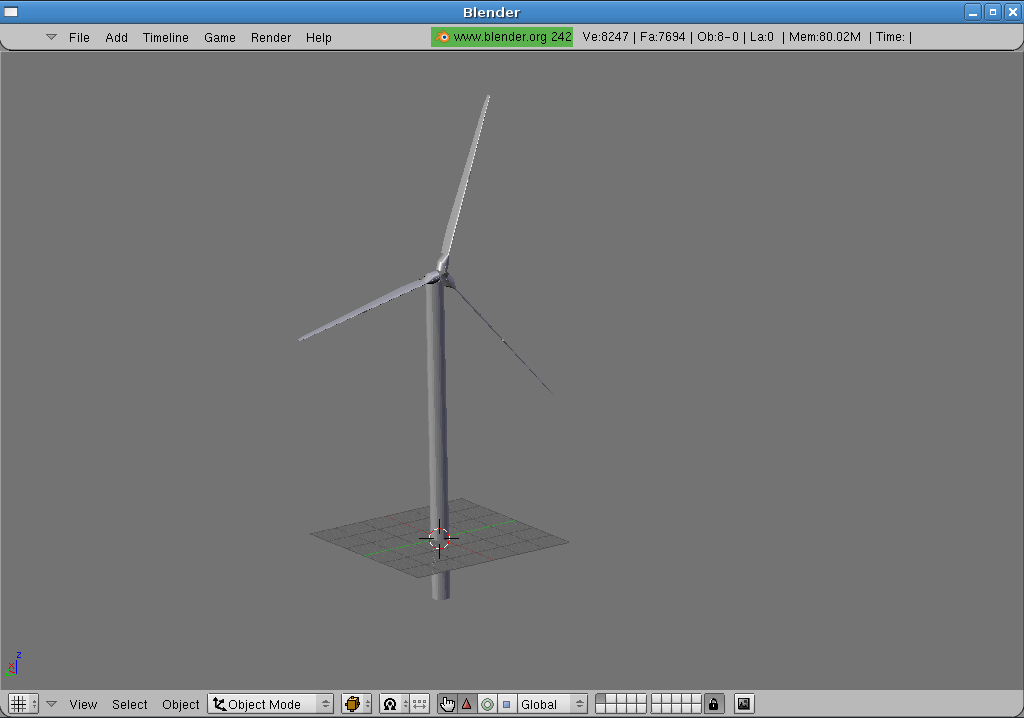The image size is (1024, 718).
Task: Collapse top header menus with triangle
Action: pos(51,37)
